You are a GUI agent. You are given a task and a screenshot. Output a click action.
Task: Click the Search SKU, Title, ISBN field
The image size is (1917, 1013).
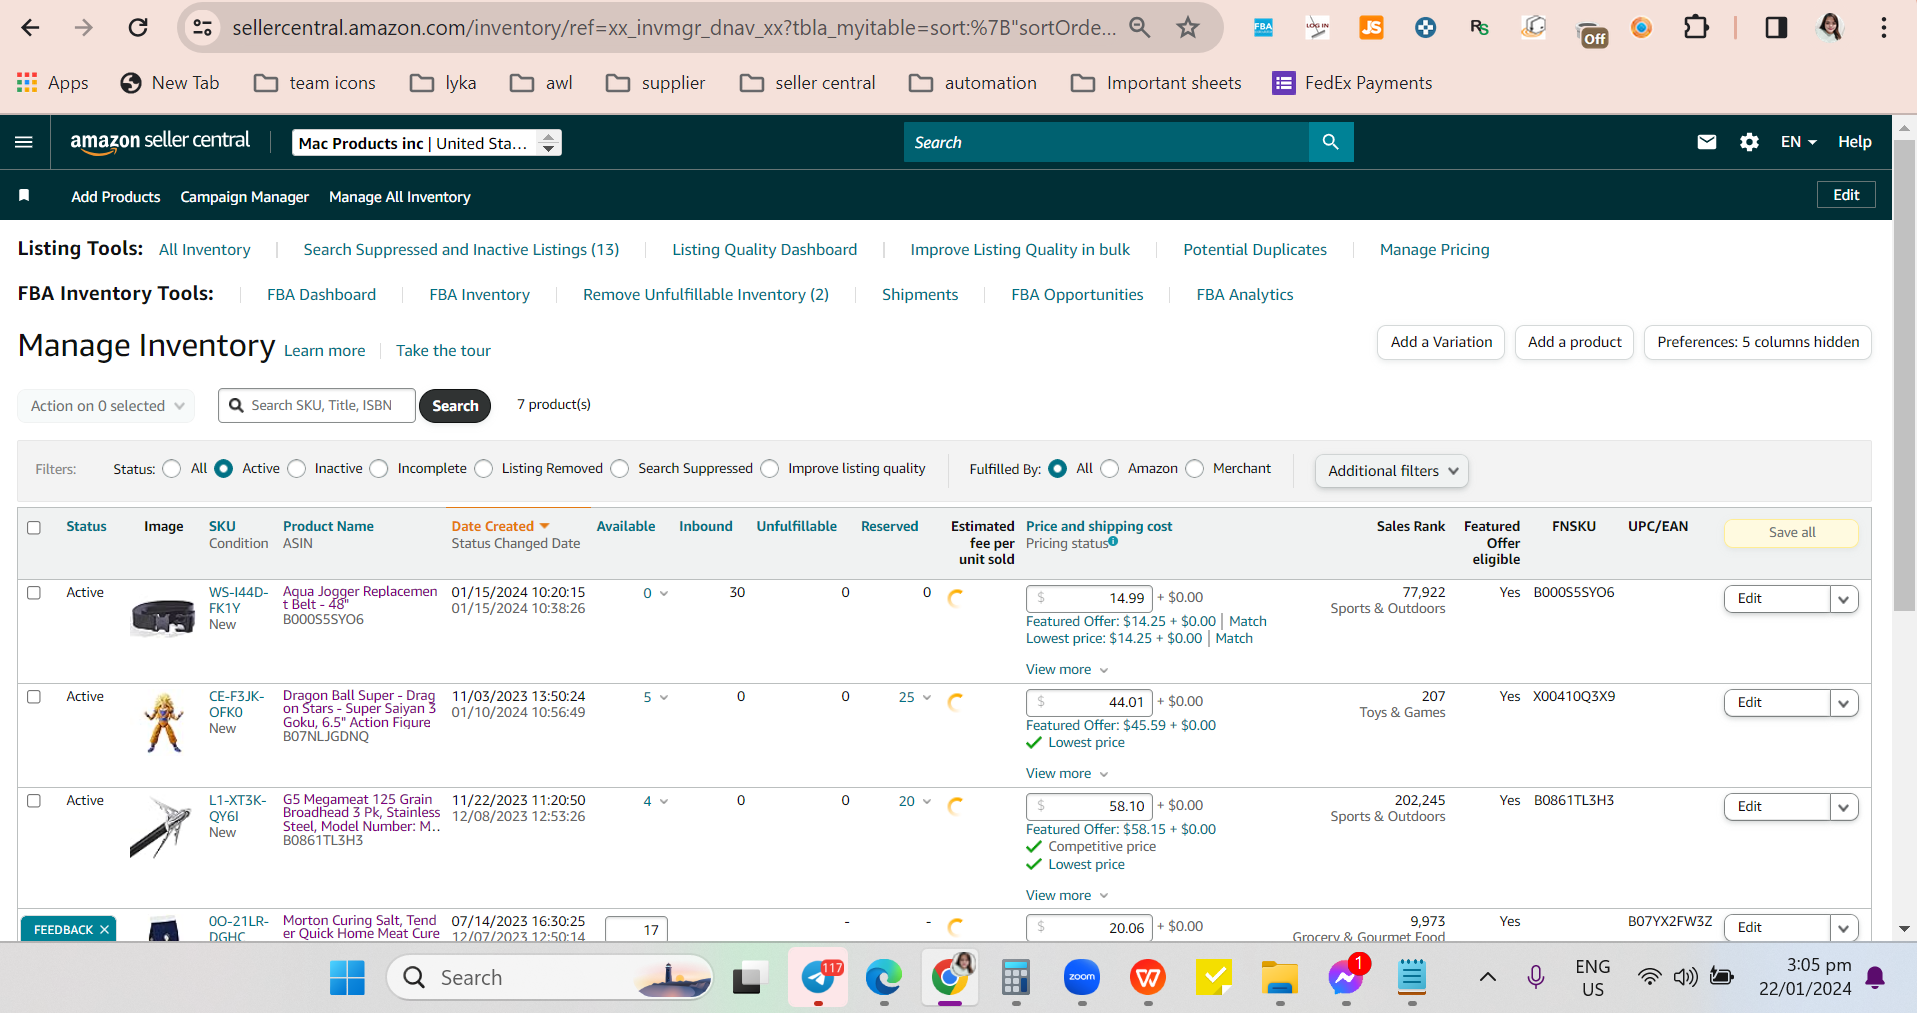[317, 405]
